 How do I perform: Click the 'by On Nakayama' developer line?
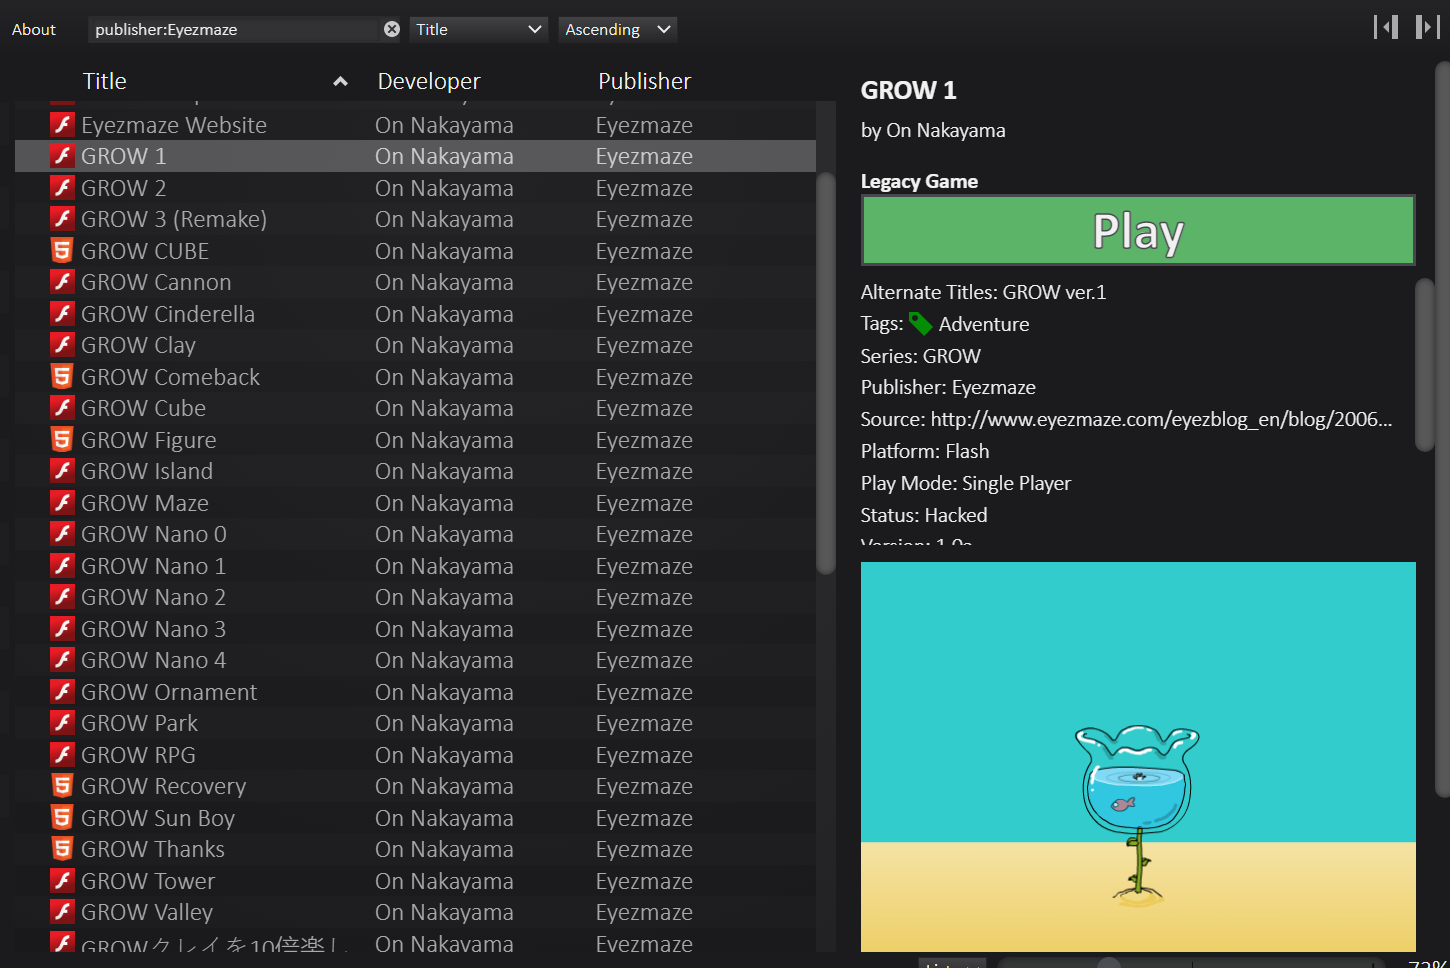click(933, 130)
